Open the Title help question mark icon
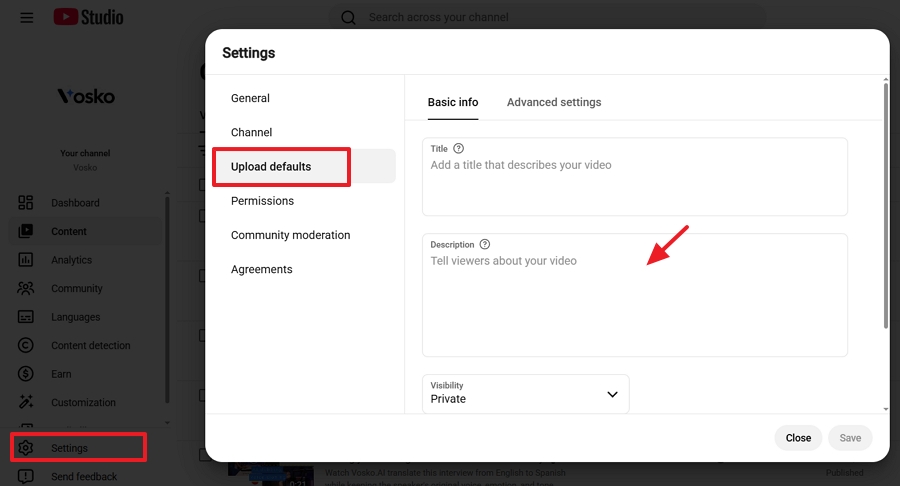Viewport: 900px width, 486px height. [x=458, y=149]
